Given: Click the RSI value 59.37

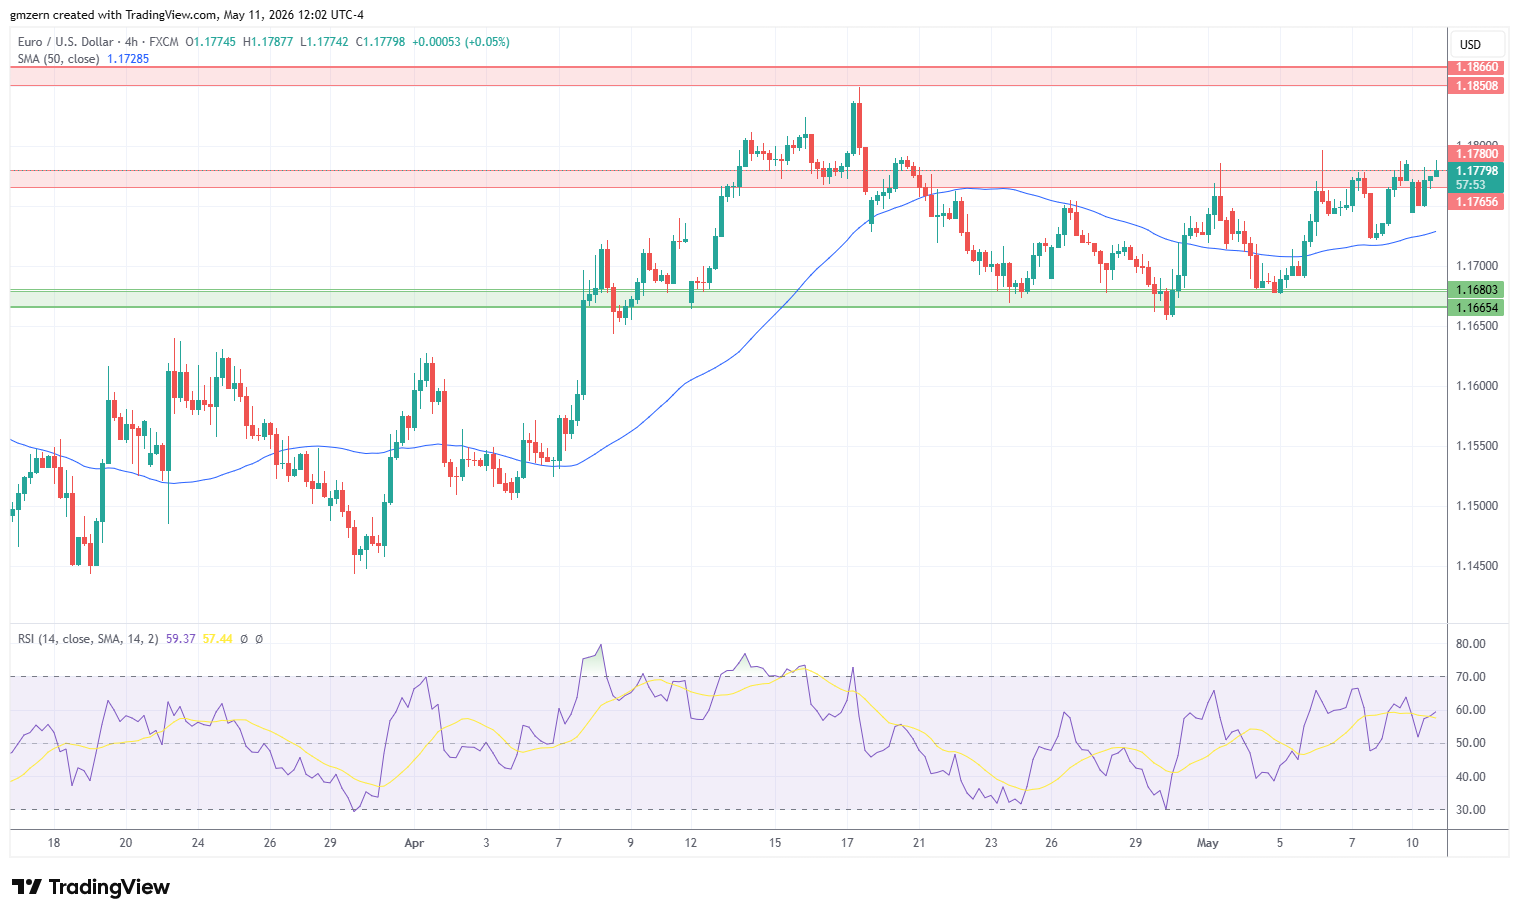Looking at the screenshot, I should pyautogui.click(x=180, y=638).
